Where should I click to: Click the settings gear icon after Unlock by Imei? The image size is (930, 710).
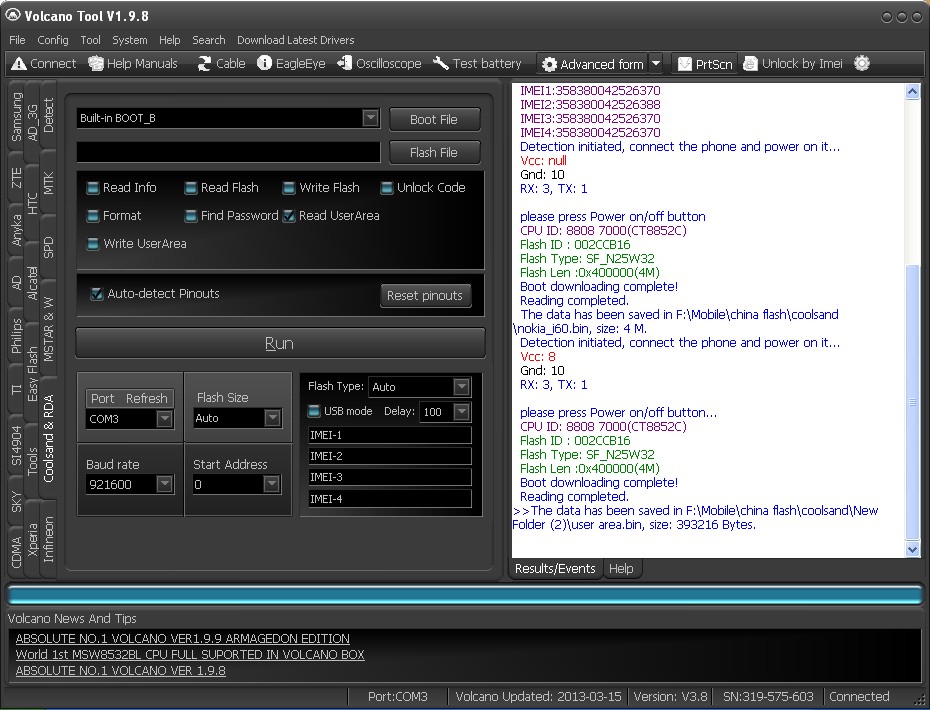862,63
